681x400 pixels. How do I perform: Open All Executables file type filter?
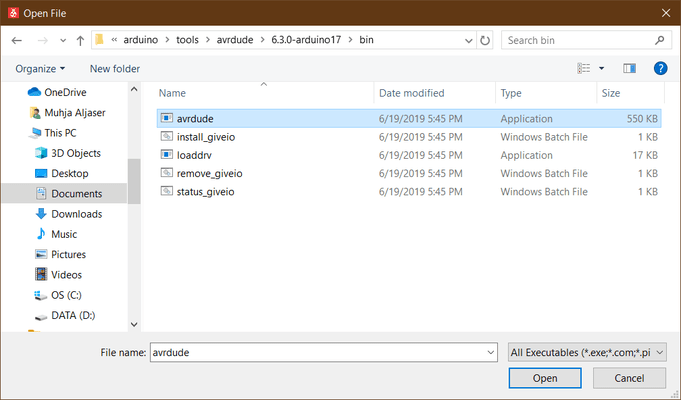click(x=587, y=352)
